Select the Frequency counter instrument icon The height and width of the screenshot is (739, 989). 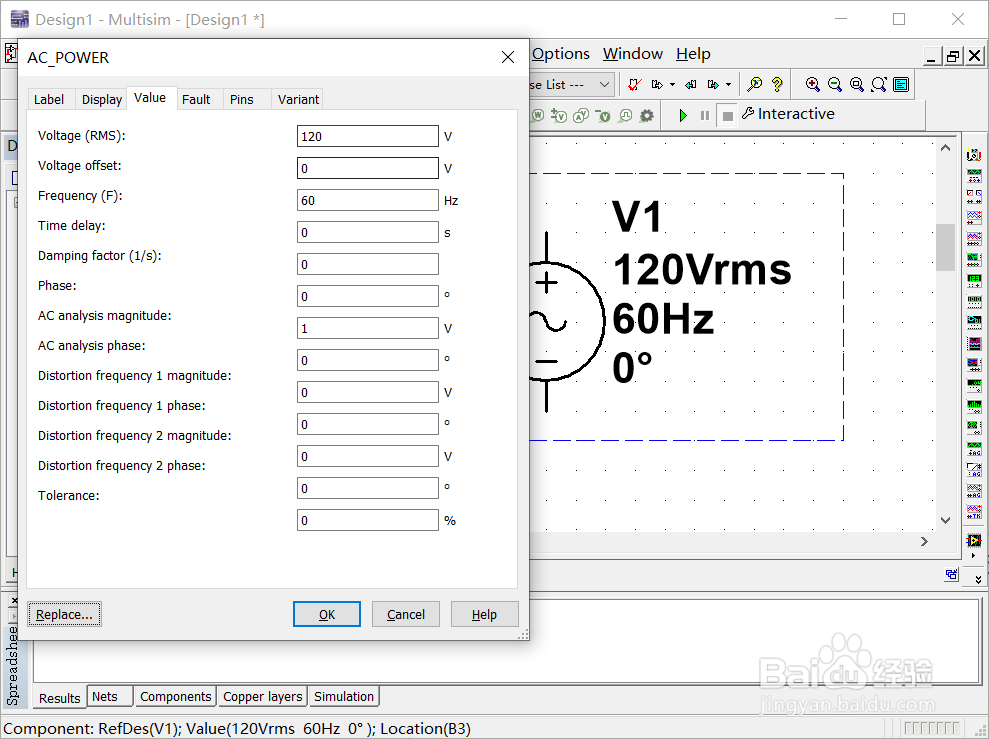pyautogui.click(x=974, y=279)
